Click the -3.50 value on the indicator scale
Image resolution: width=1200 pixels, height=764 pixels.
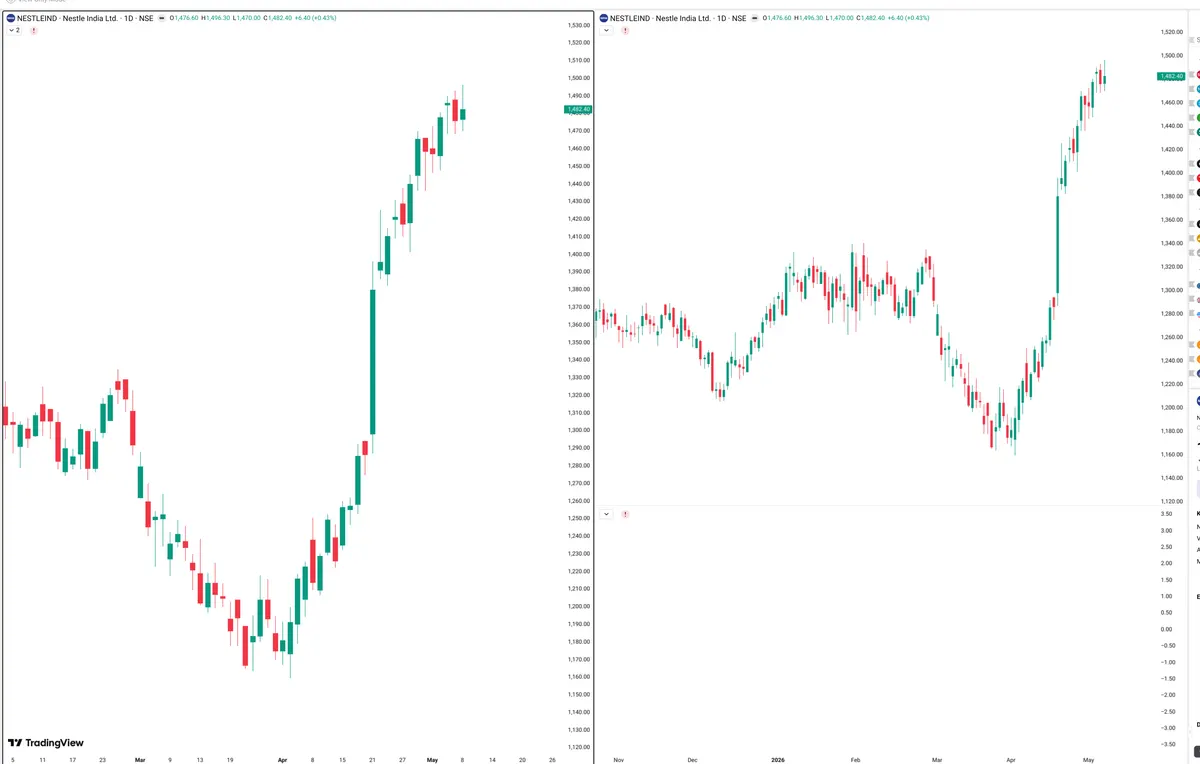(x=1166, y=744)
